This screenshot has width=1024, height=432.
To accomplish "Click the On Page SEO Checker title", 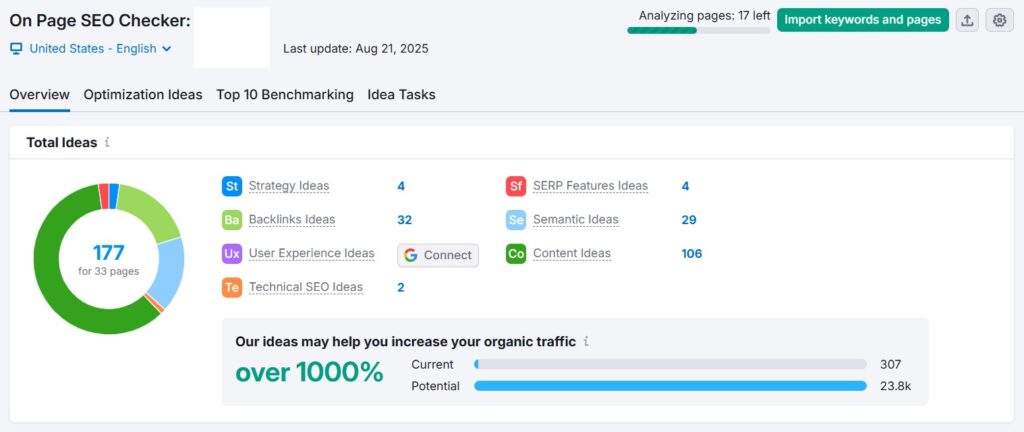I will click(x=100, y=20).
